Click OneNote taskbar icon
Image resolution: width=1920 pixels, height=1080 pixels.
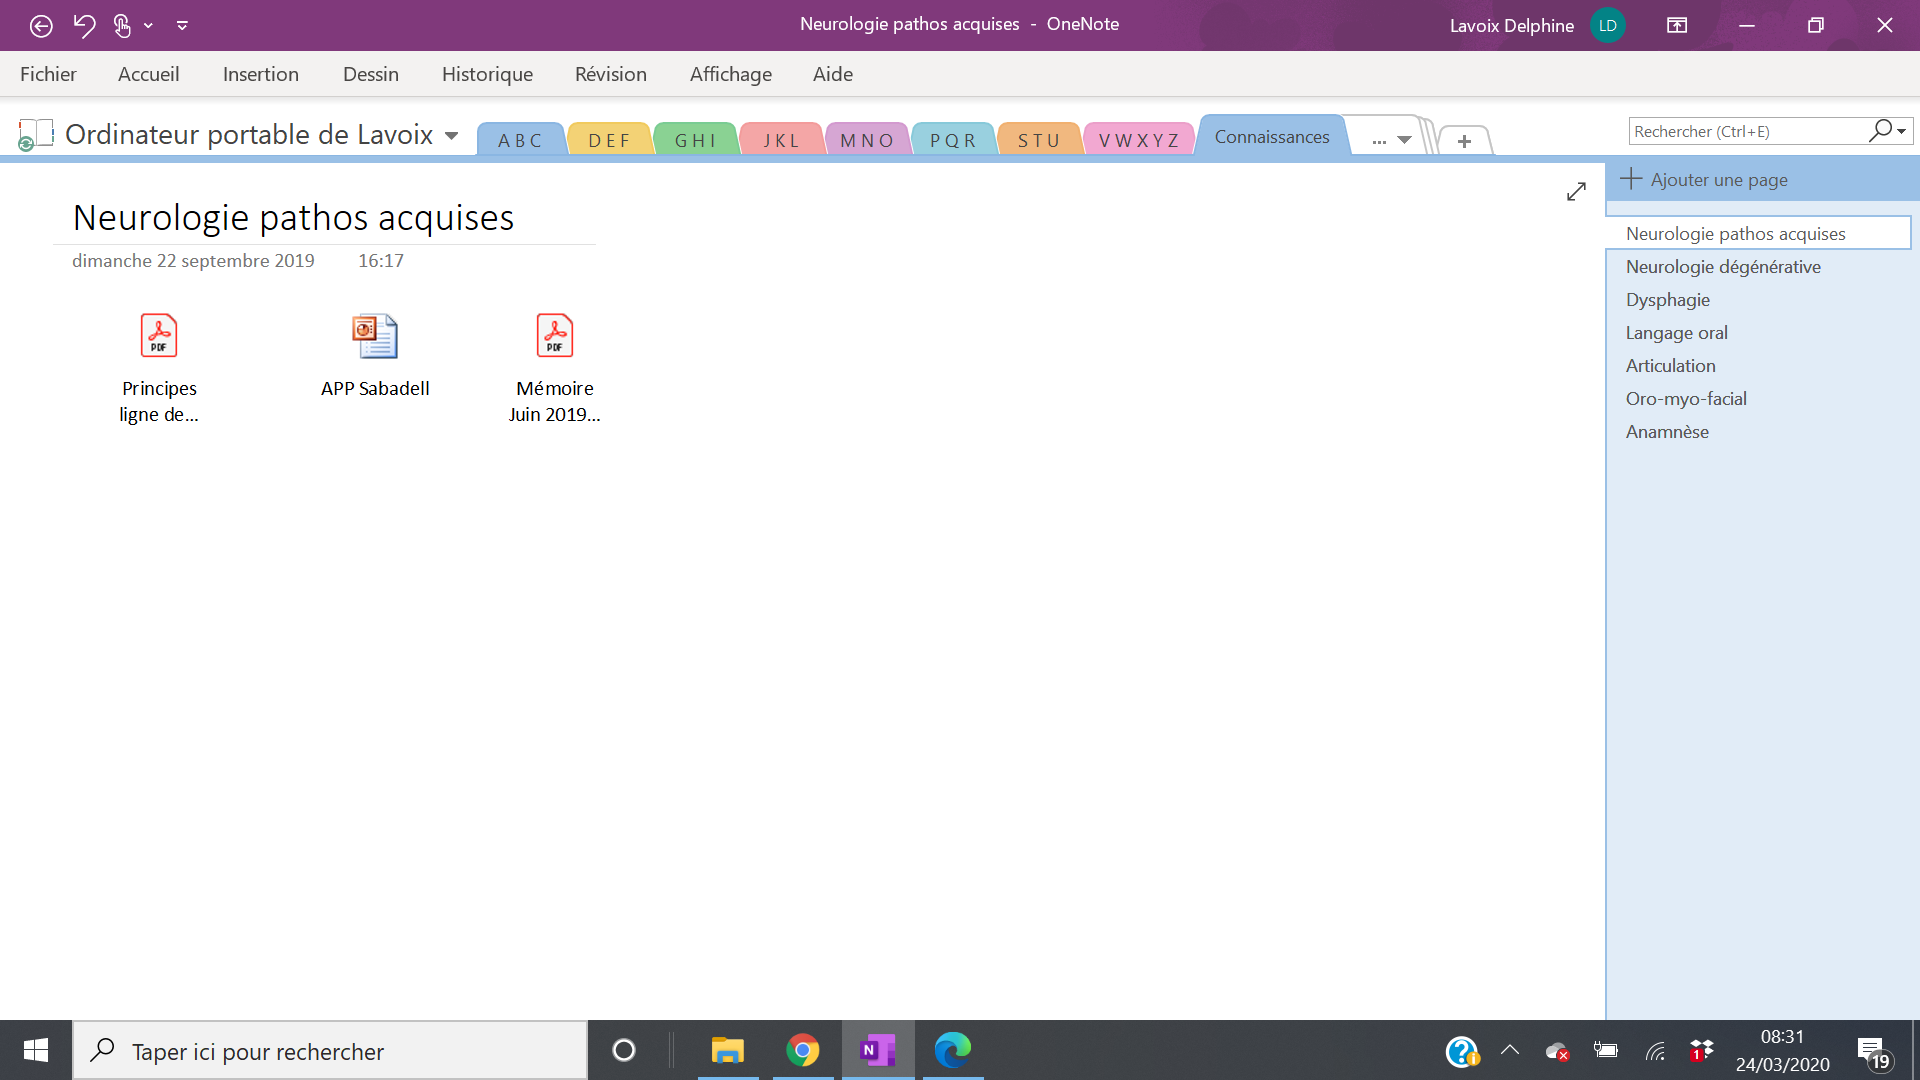click(877, 1050)
